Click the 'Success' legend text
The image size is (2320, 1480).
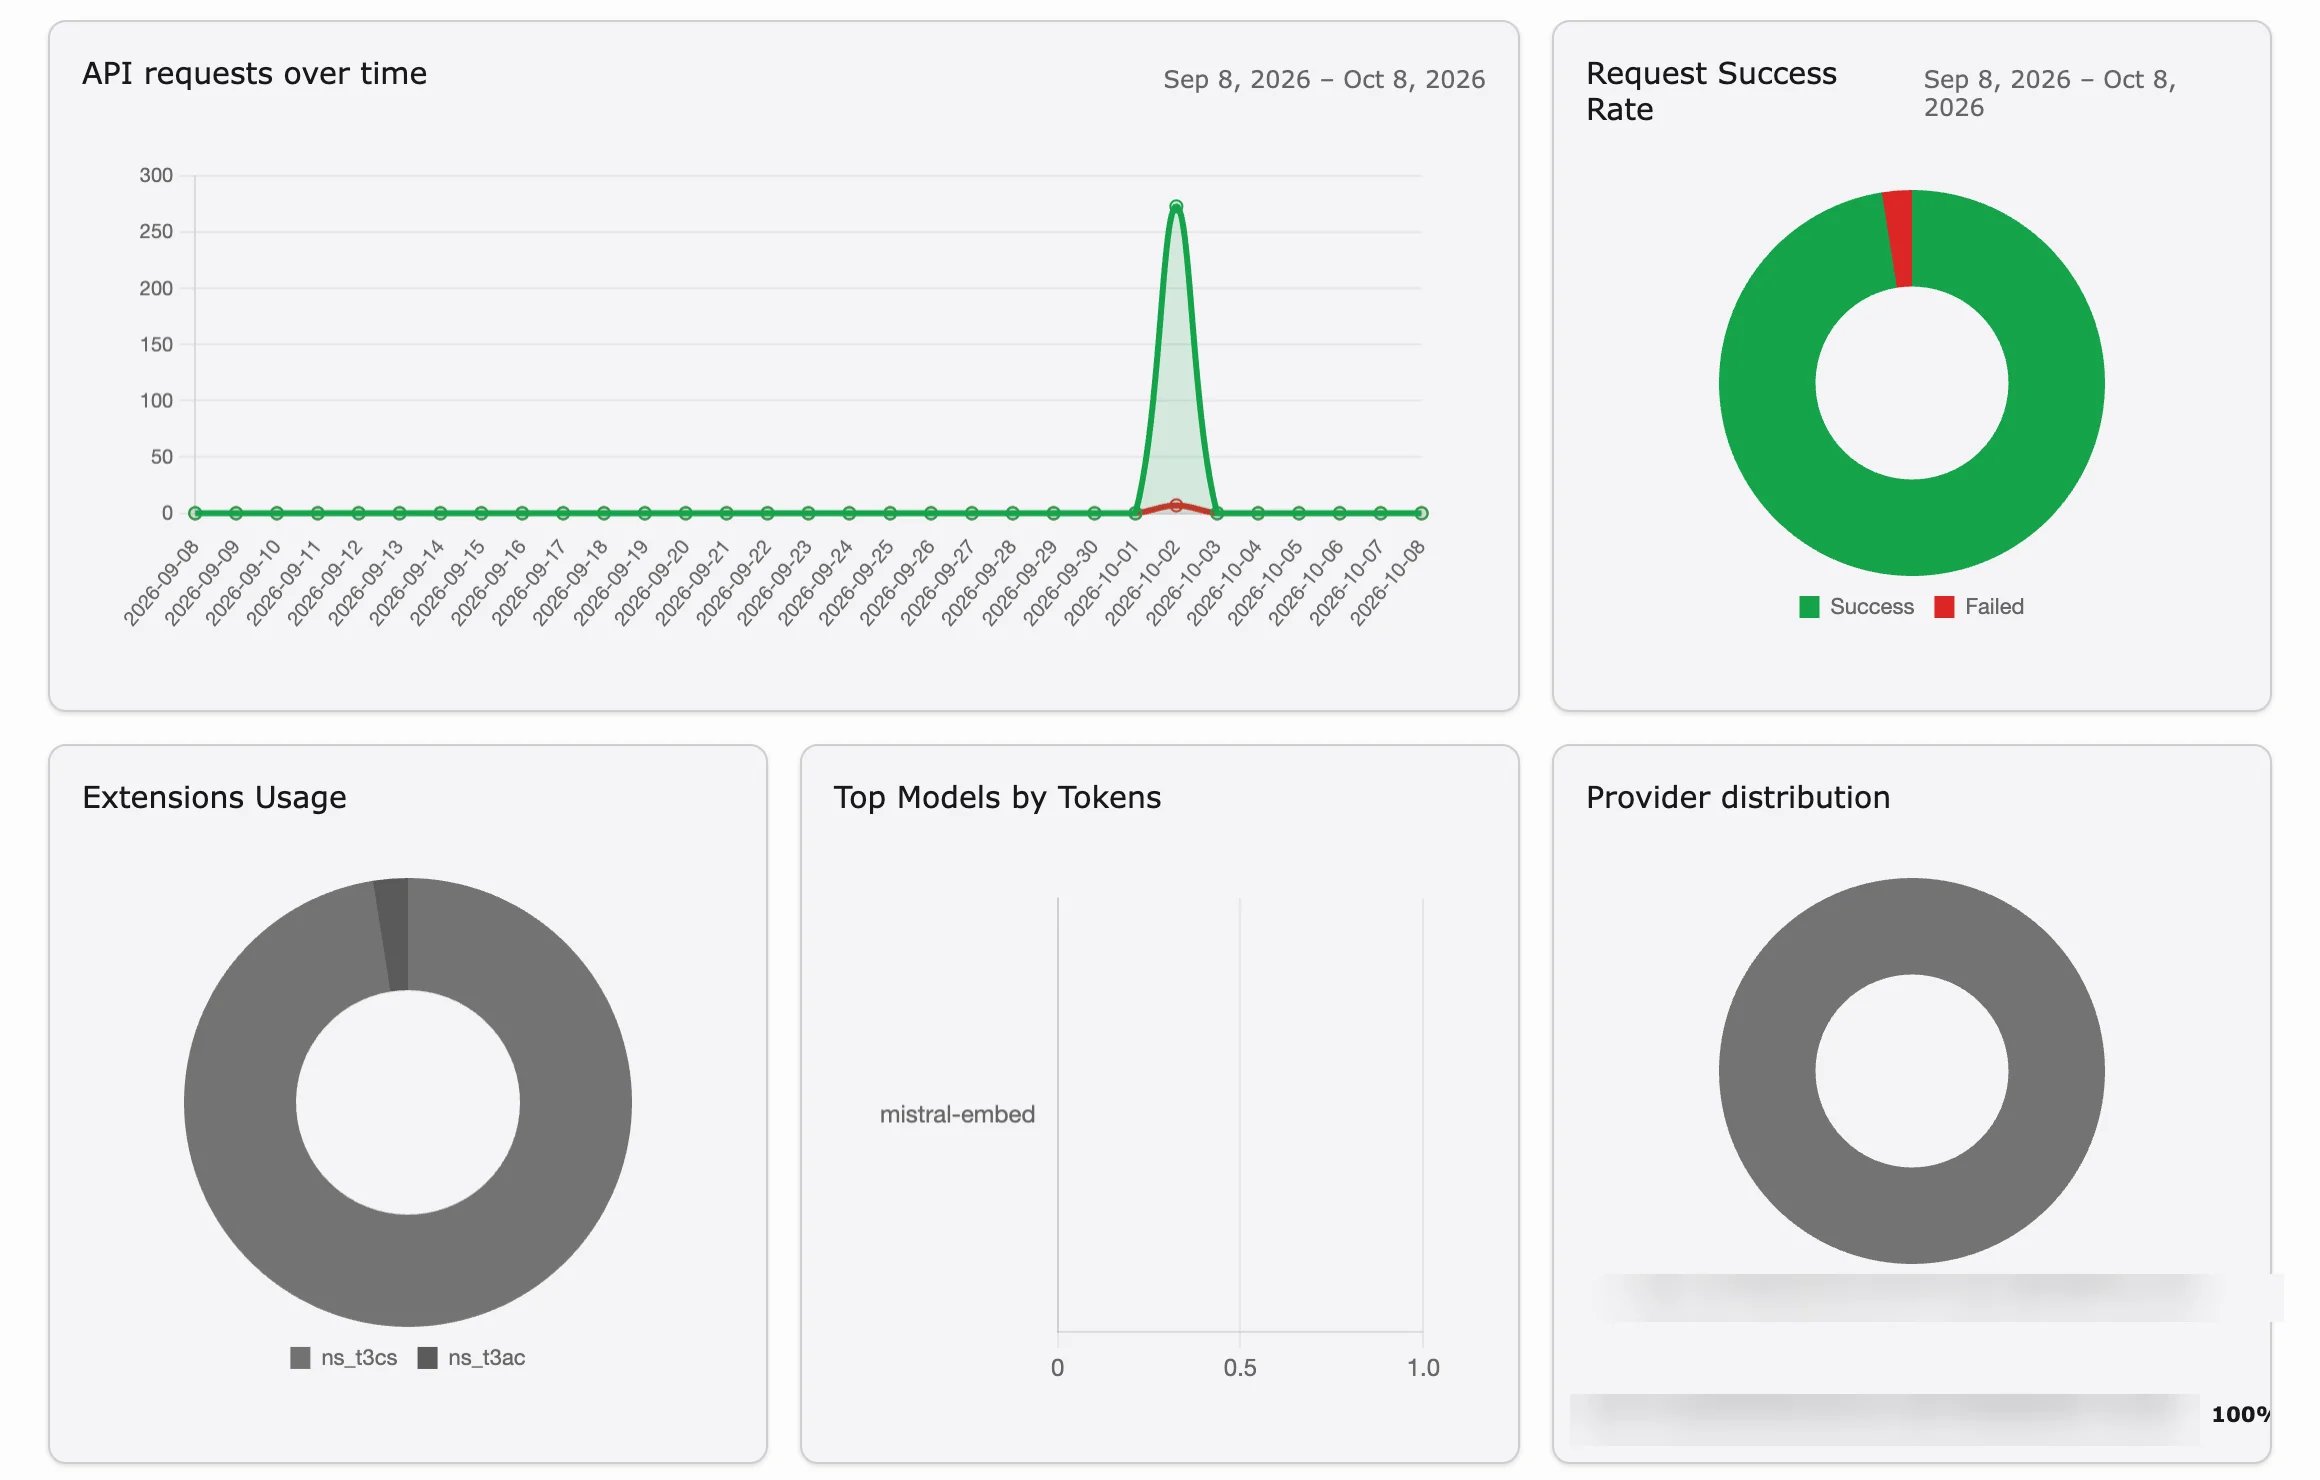pyautogui.click(x=1872, y=607)
